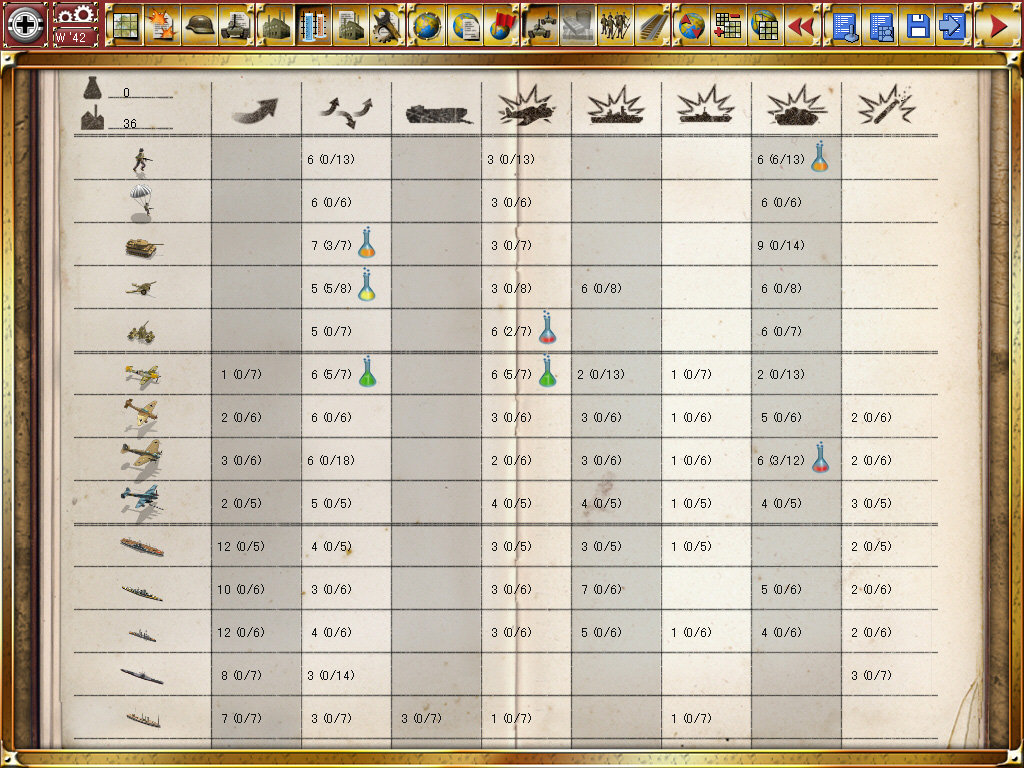This screenshot has height=768, width=1024.
Task: Click the branching arrows mobility column header
Action: tap(346, 111)
